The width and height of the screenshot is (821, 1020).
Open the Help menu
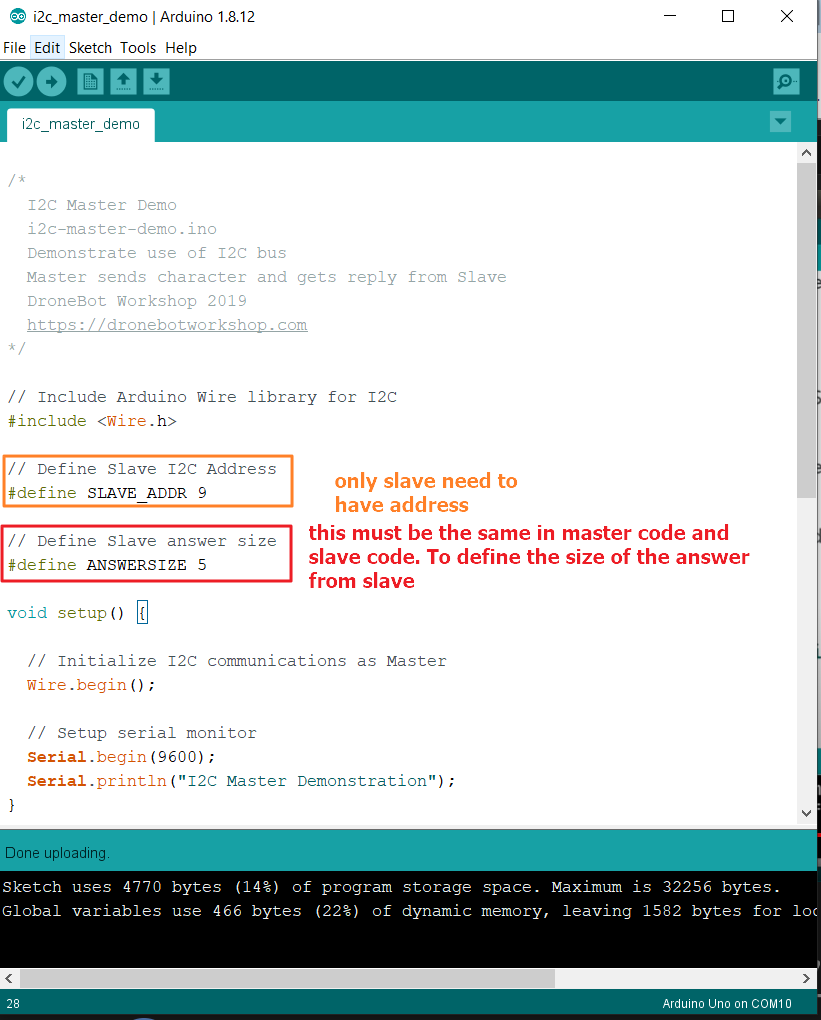[x=181, y=48]
